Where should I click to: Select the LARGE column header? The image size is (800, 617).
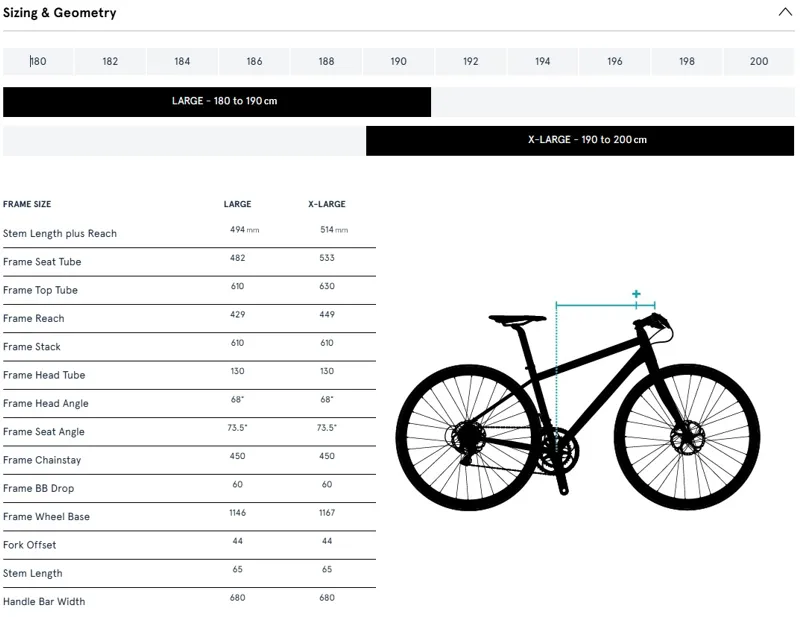pyautogui.click(x=237, y=203)
